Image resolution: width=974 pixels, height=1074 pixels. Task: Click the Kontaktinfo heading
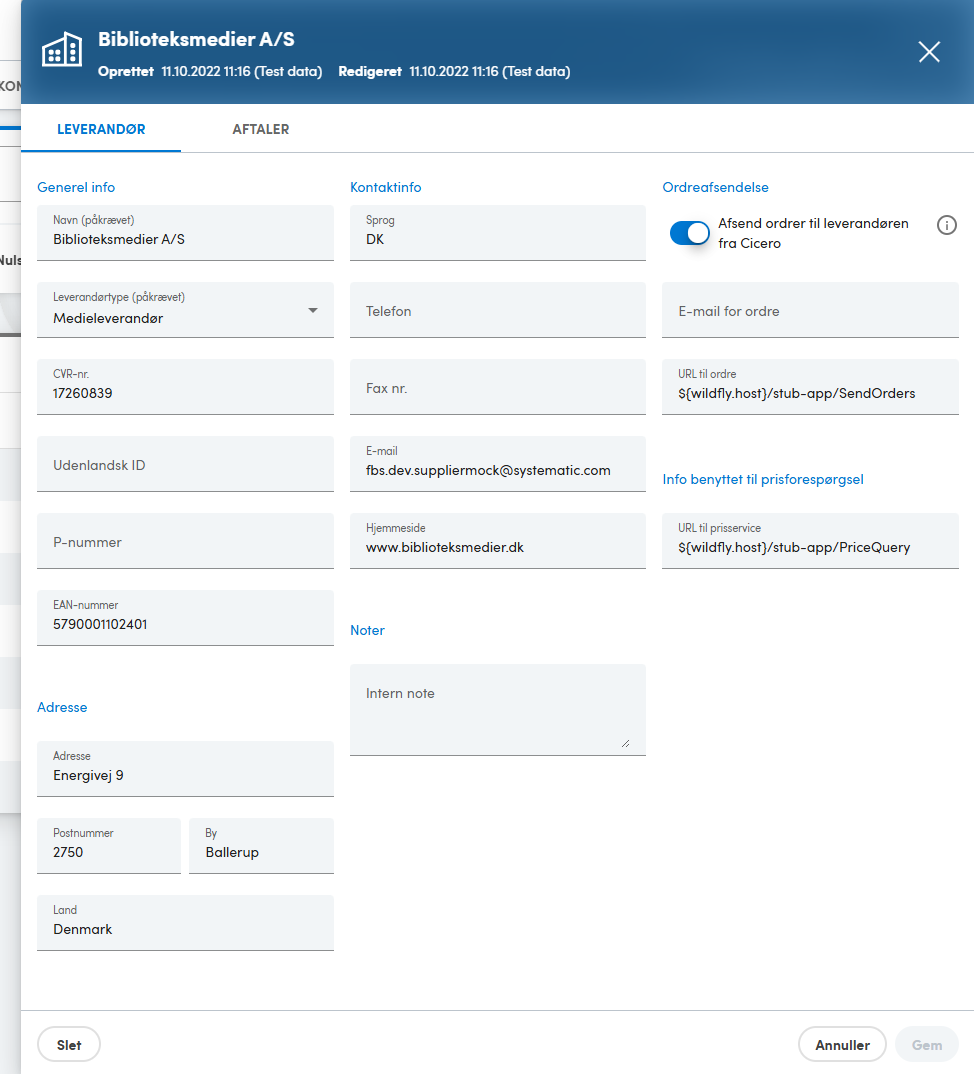coord(386,187)
